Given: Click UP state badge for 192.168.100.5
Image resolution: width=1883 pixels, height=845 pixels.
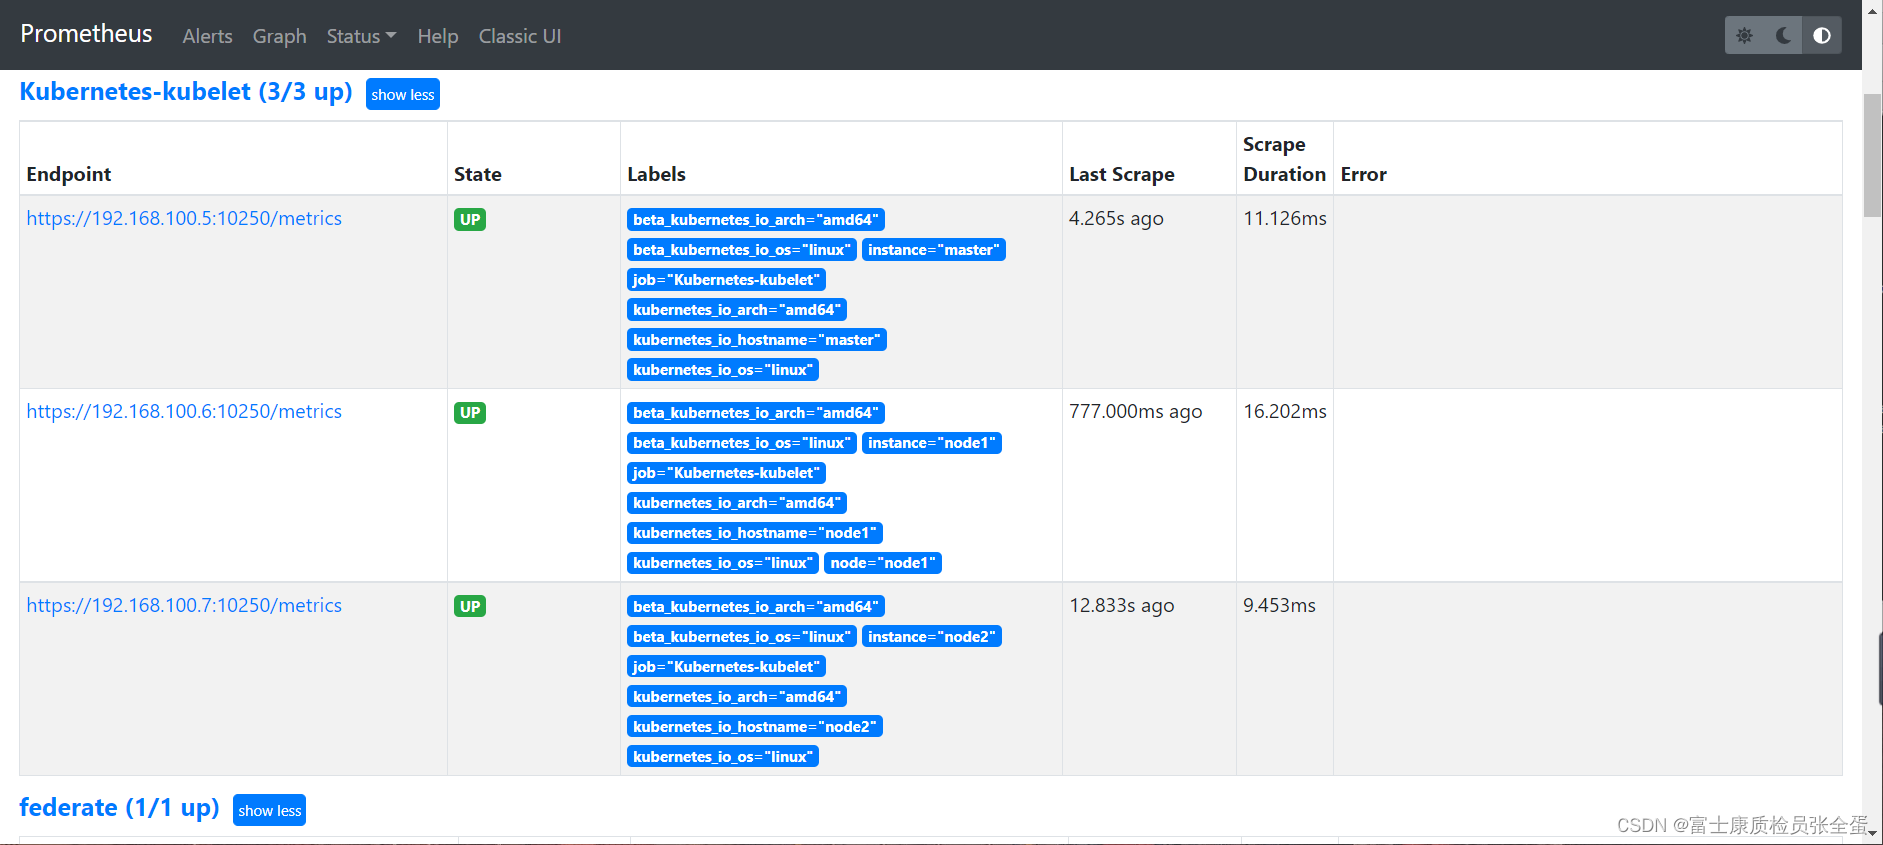Looking at the screenshot, I should click(x=470, y=220).
